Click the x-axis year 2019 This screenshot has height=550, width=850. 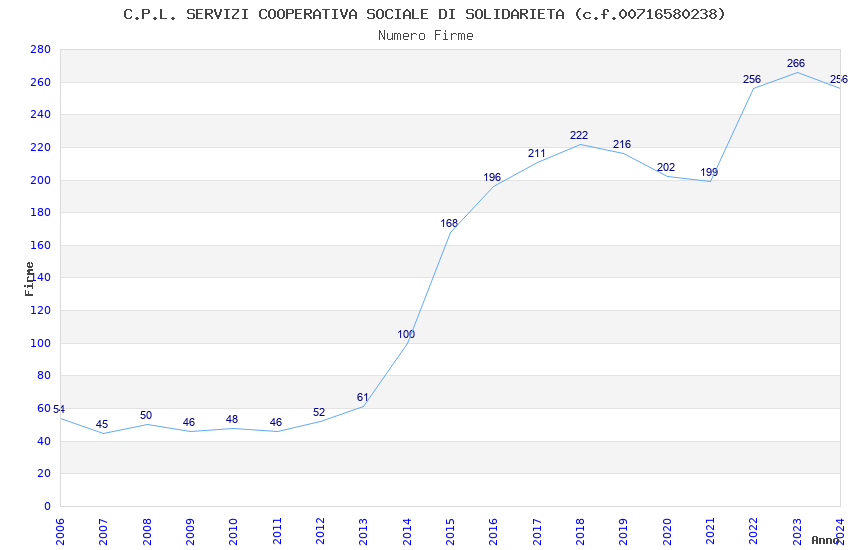click(x=623, y=531)
